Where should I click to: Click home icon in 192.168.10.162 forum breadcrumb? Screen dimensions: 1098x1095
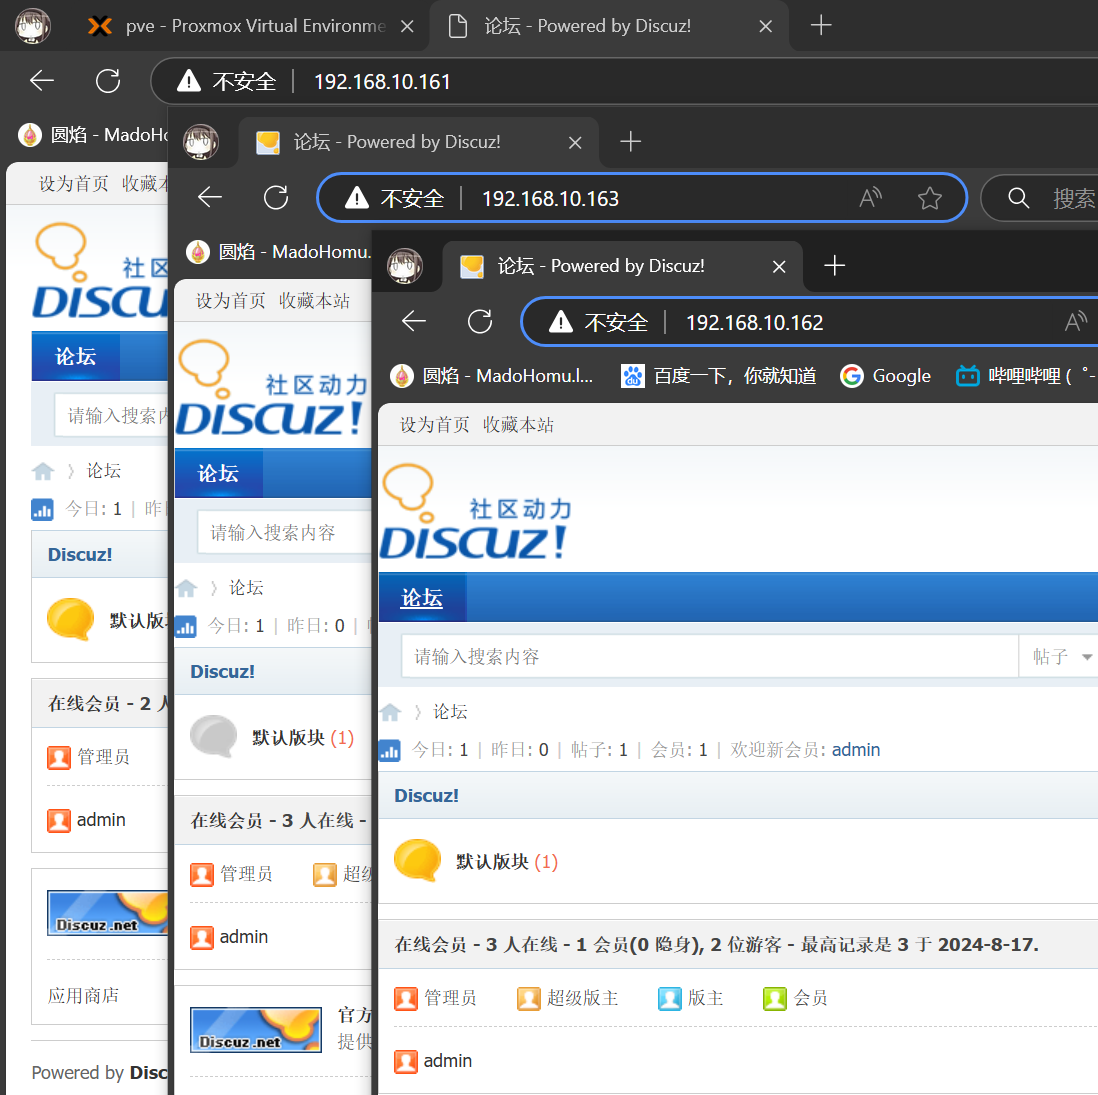[391, 712]
